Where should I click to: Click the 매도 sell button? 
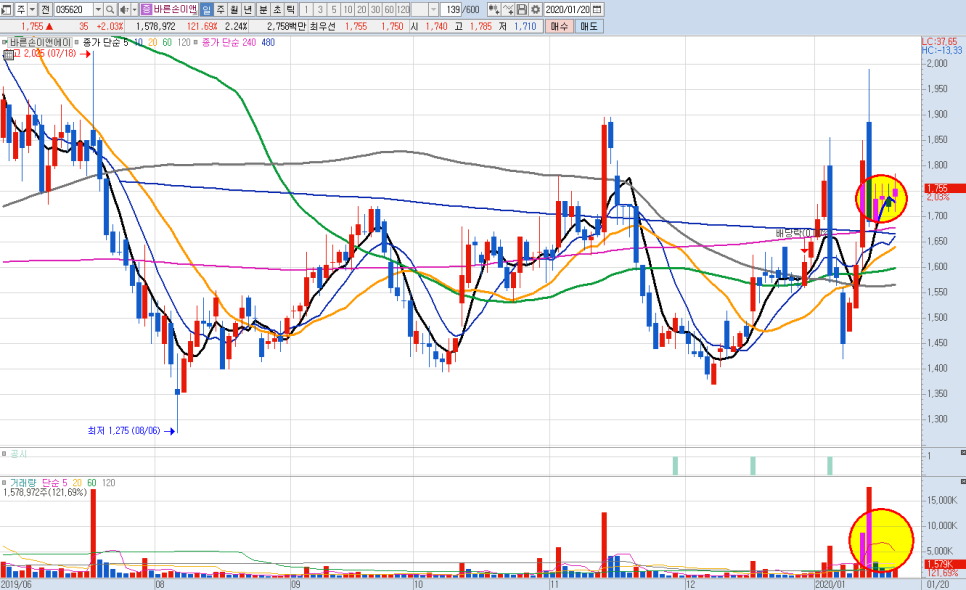tap(589, 26)
